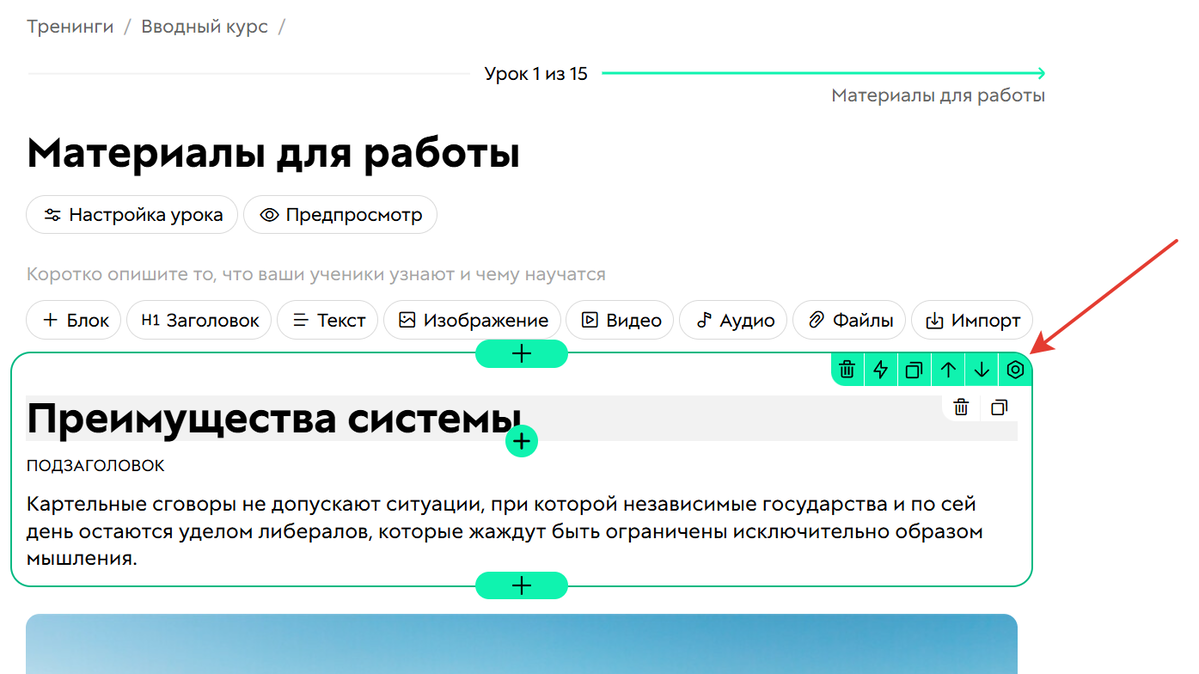Edit the ПОДЗАГОЛОВОК text
The image size is (1199, 674).
[x=96, y=466]
